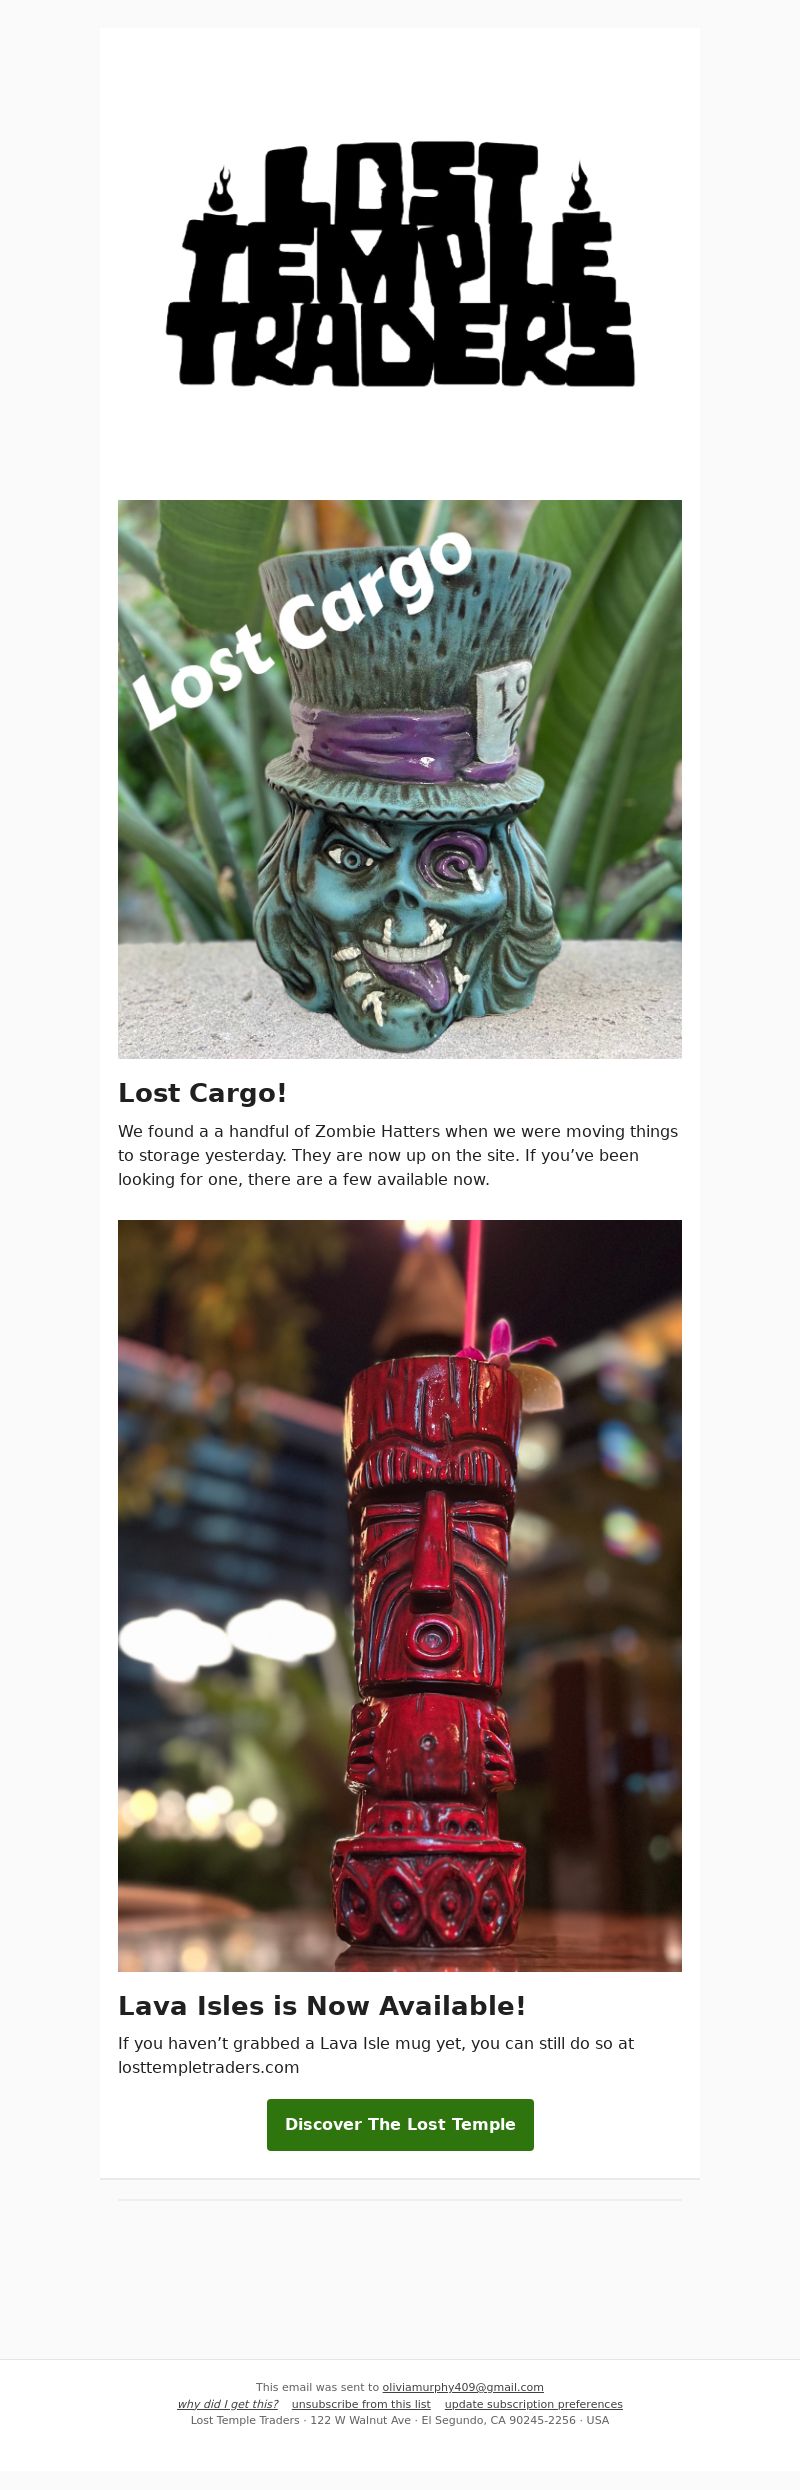
Task: Click the Lost Temple Traders logo
Action: (400, 265)
